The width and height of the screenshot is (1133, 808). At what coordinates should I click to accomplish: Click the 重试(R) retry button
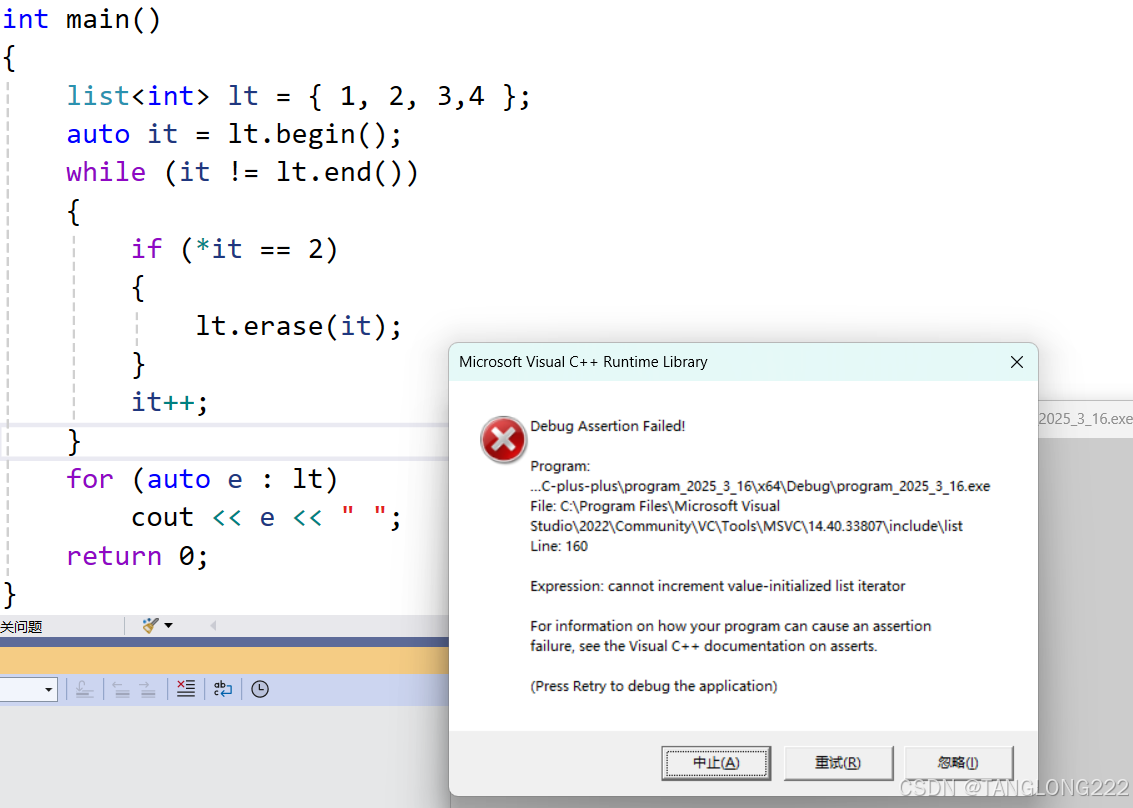click(x=838, y=763)
